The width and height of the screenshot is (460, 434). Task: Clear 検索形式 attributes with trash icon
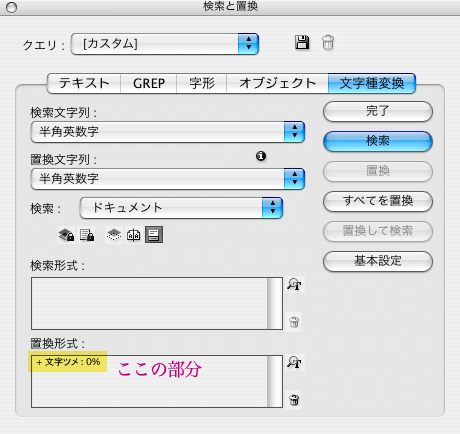[x=294, y=322]
